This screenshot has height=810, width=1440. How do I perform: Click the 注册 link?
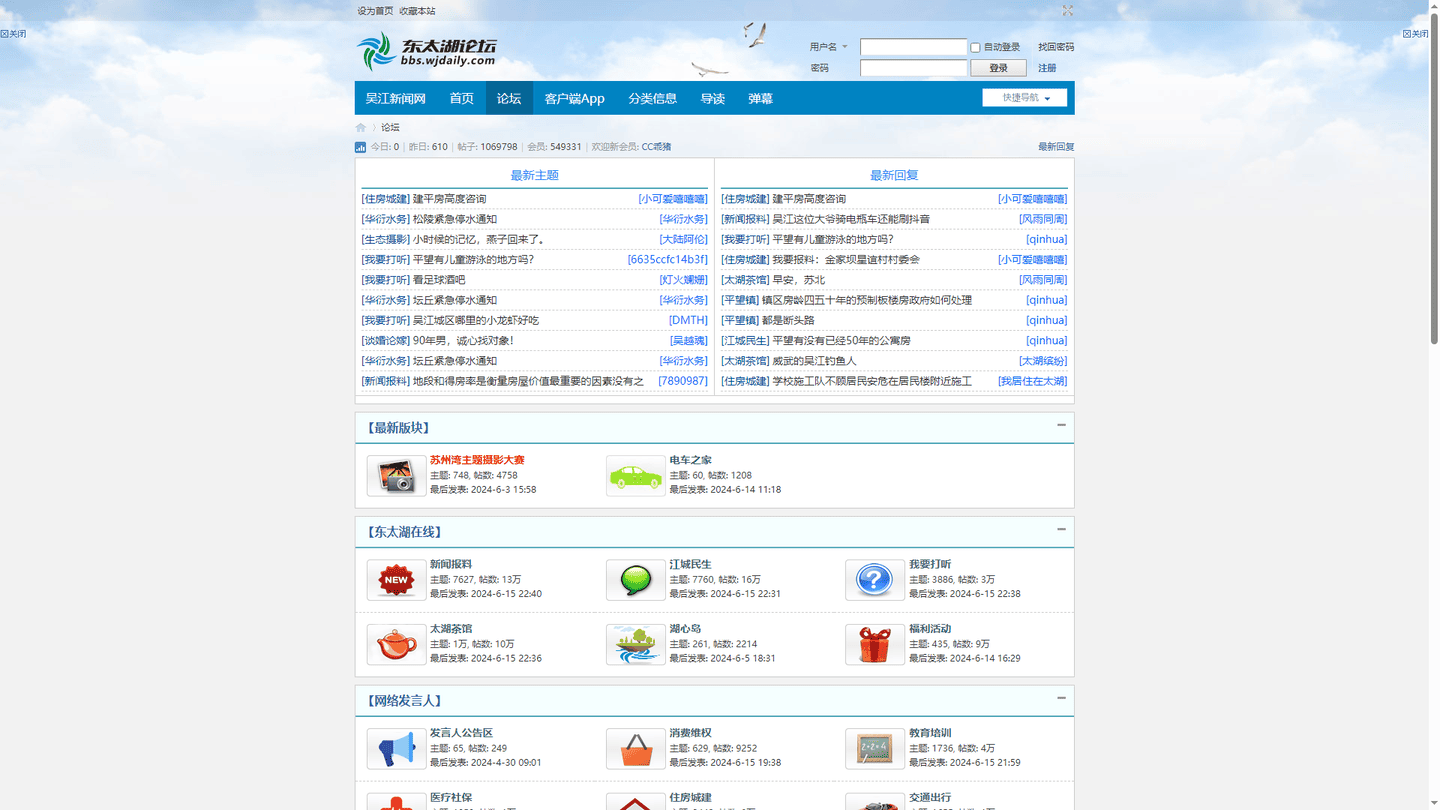pos(1047,68)
